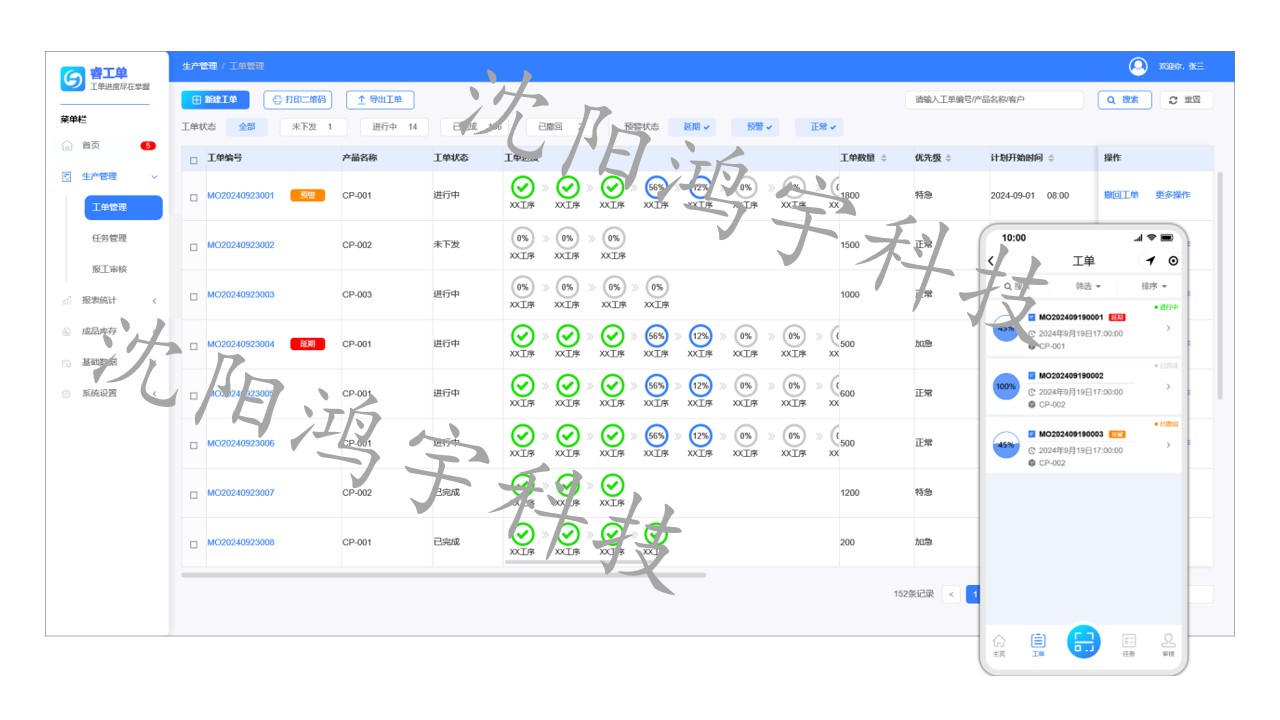Open the 筛选 dropdown on mobile
The image size is (1280, 720).
click(x=1088, y=286)
